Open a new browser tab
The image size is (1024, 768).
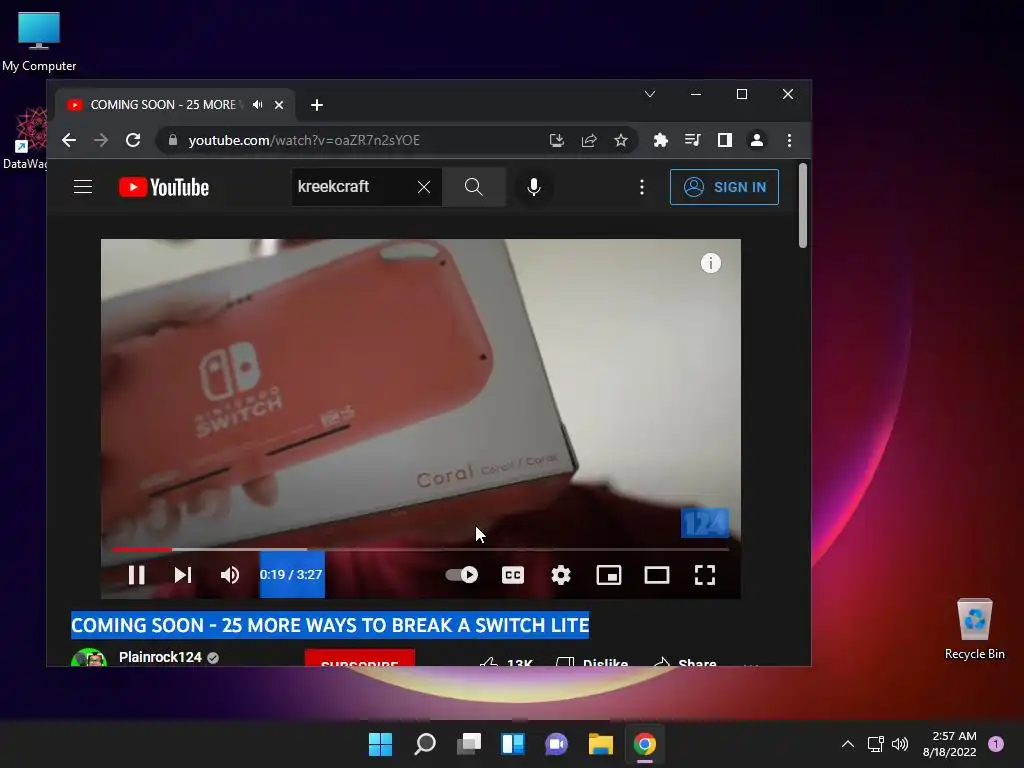[317, 104]
